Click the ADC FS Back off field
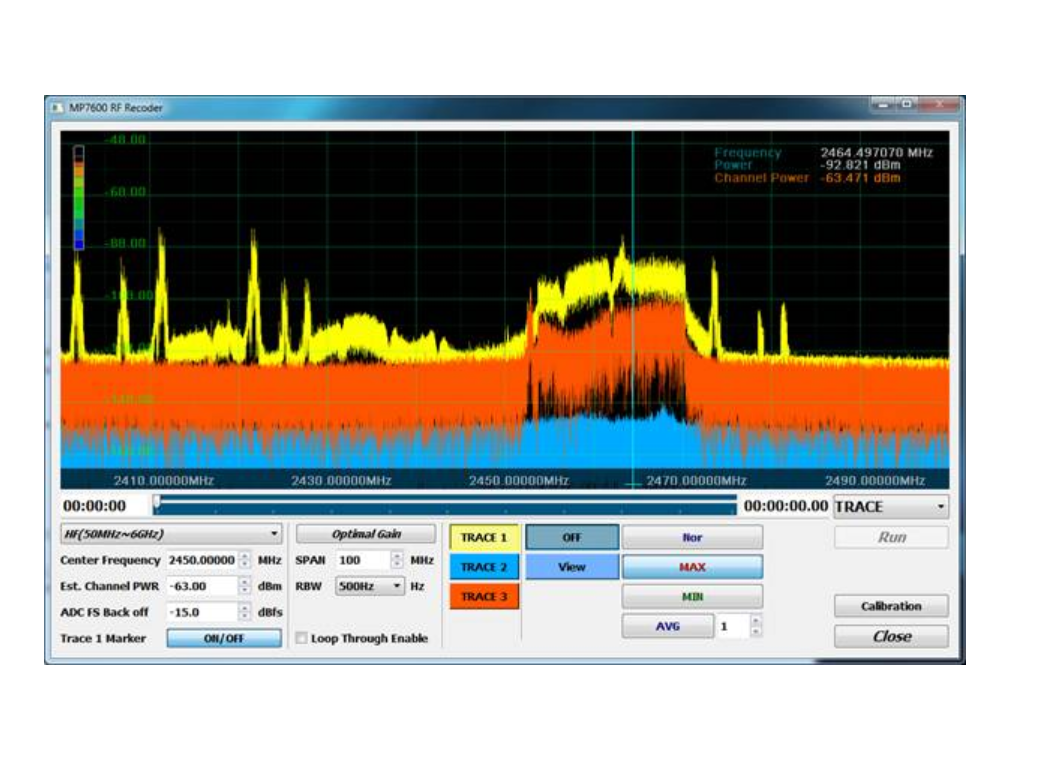Viewport: 1064px width, 784px height. (202, 612)
